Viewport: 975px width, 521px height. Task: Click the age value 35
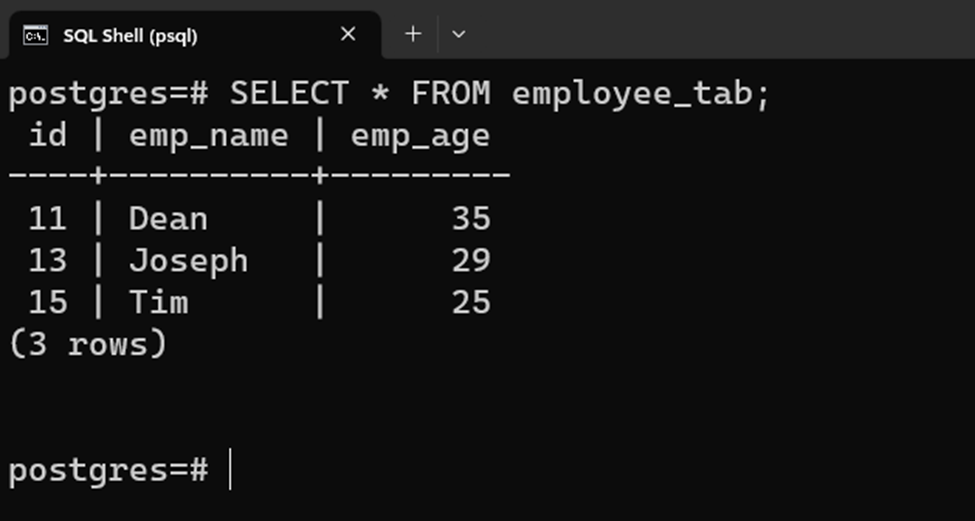click(470, 219)
